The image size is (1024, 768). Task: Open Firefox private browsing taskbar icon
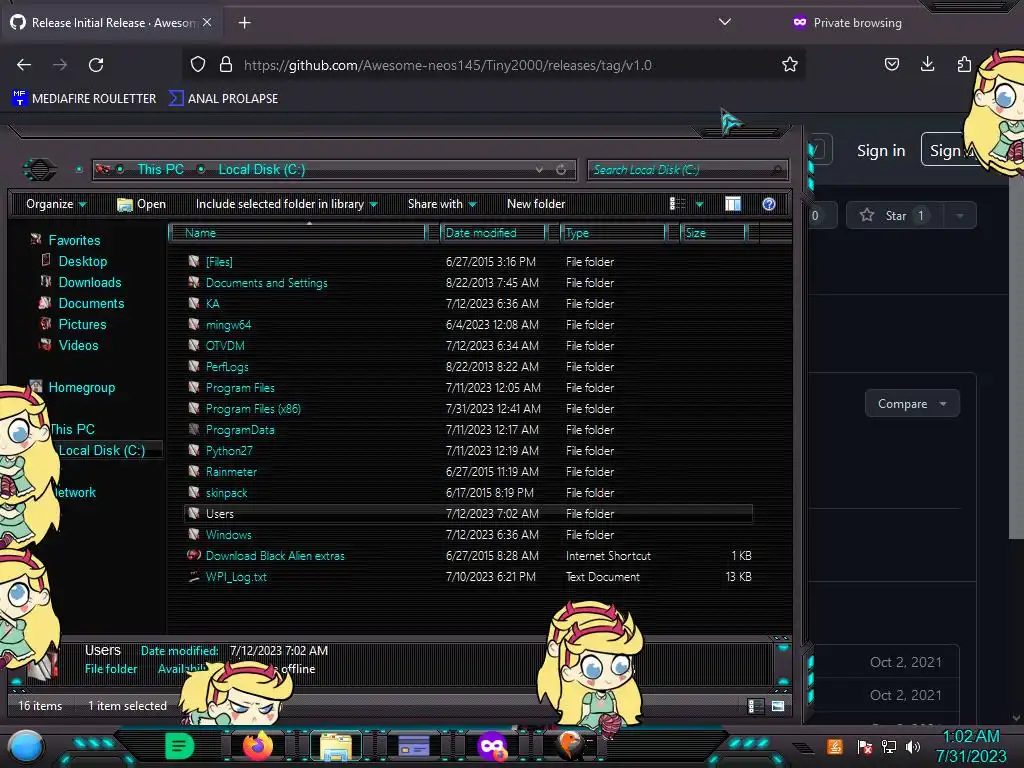tap(492, 746)
